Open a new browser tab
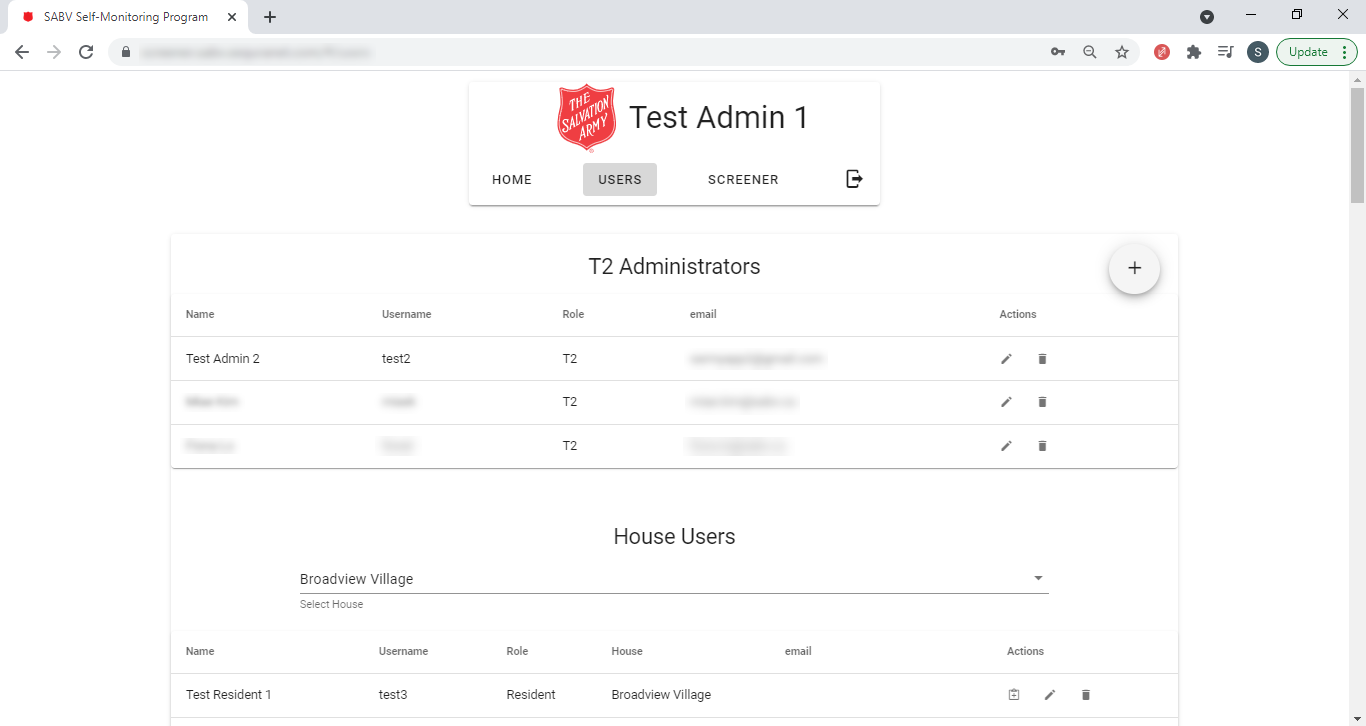 pyautogui.click(x=270, y=17)
